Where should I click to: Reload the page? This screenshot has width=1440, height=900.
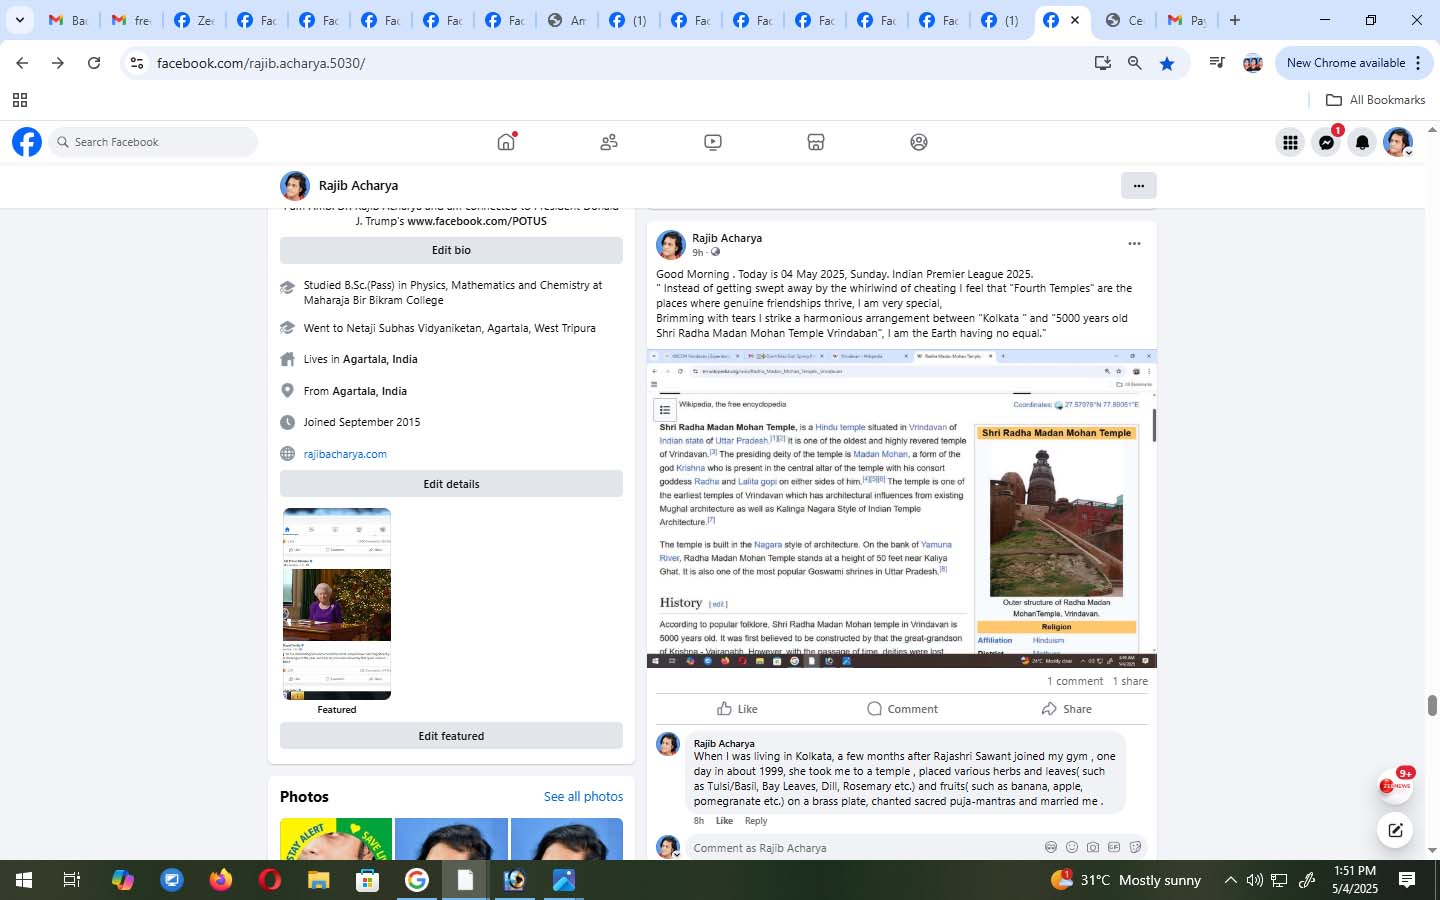[94, 63]
